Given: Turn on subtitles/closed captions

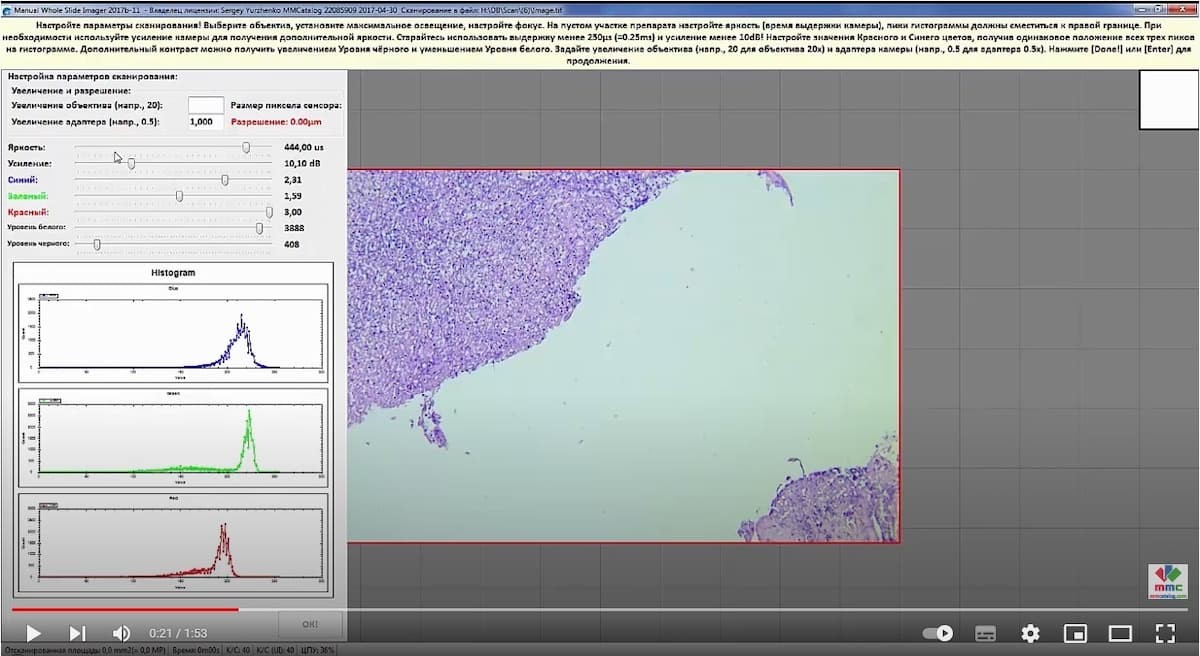Looking at the screenshot, I should pyautogui.click(x=985, y=633).
